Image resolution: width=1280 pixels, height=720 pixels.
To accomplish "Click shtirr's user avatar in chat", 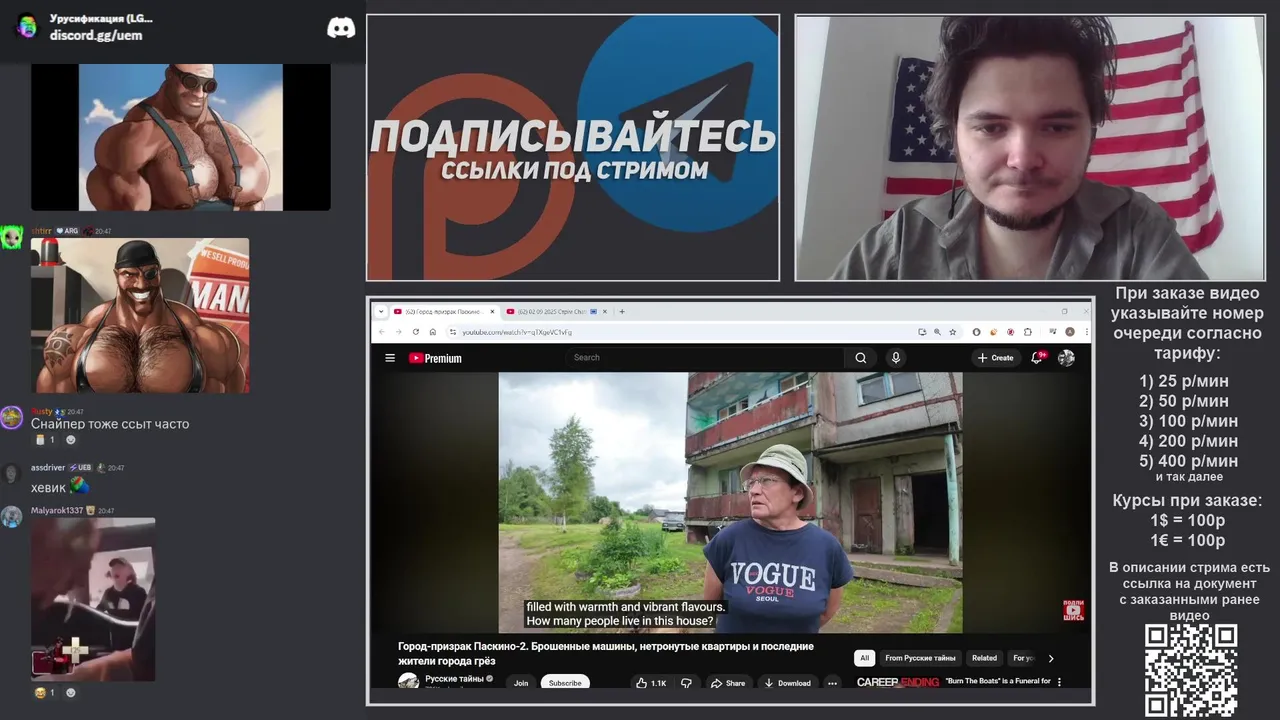I will (11, 238).
